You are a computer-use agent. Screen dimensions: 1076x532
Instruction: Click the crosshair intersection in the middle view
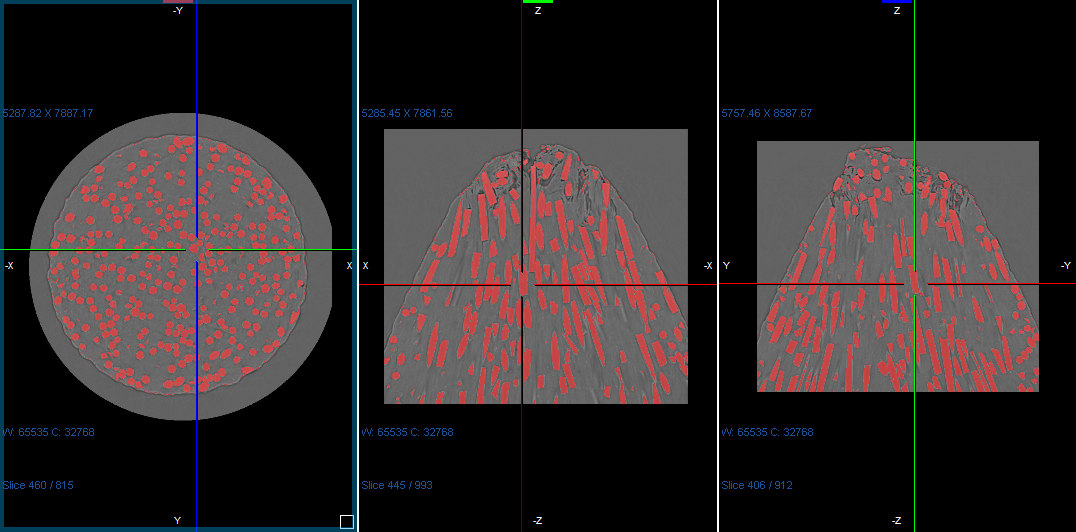522,285
